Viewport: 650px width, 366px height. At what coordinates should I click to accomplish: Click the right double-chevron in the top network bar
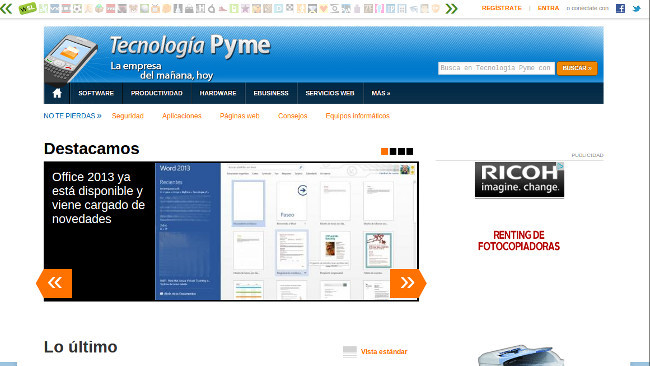pos(451,8)
